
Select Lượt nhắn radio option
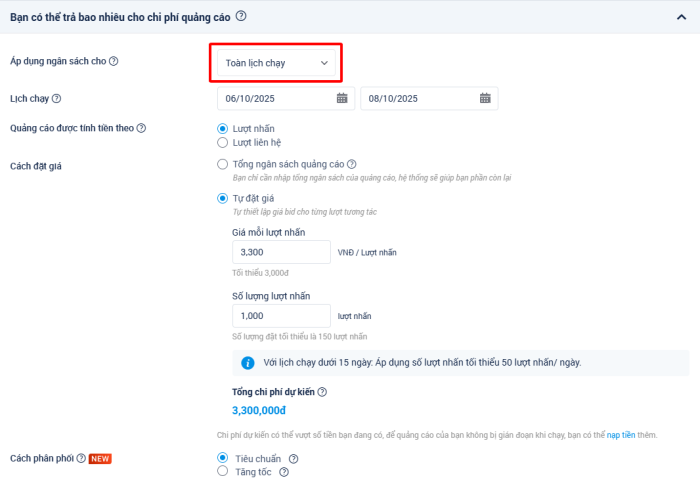point(222,129)
